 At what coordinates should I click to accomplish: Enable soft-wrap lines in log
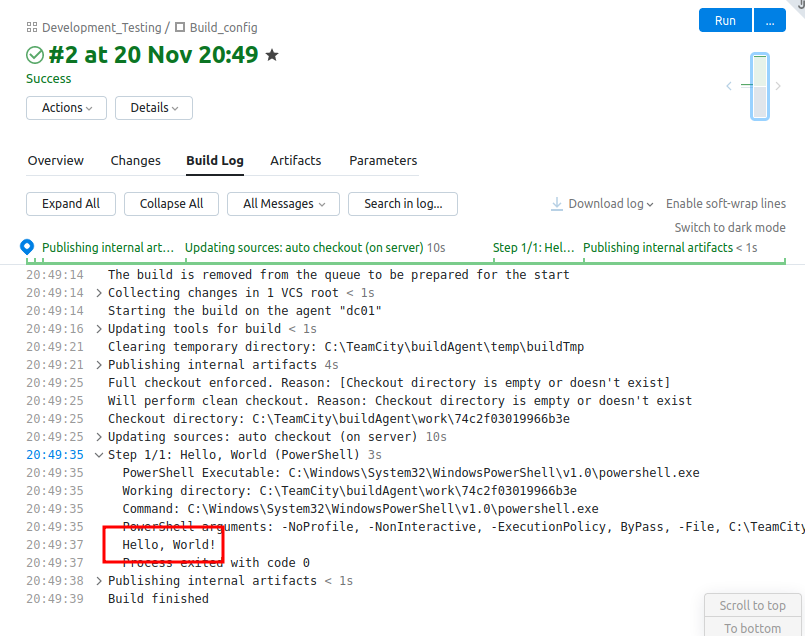click(726, 204)
